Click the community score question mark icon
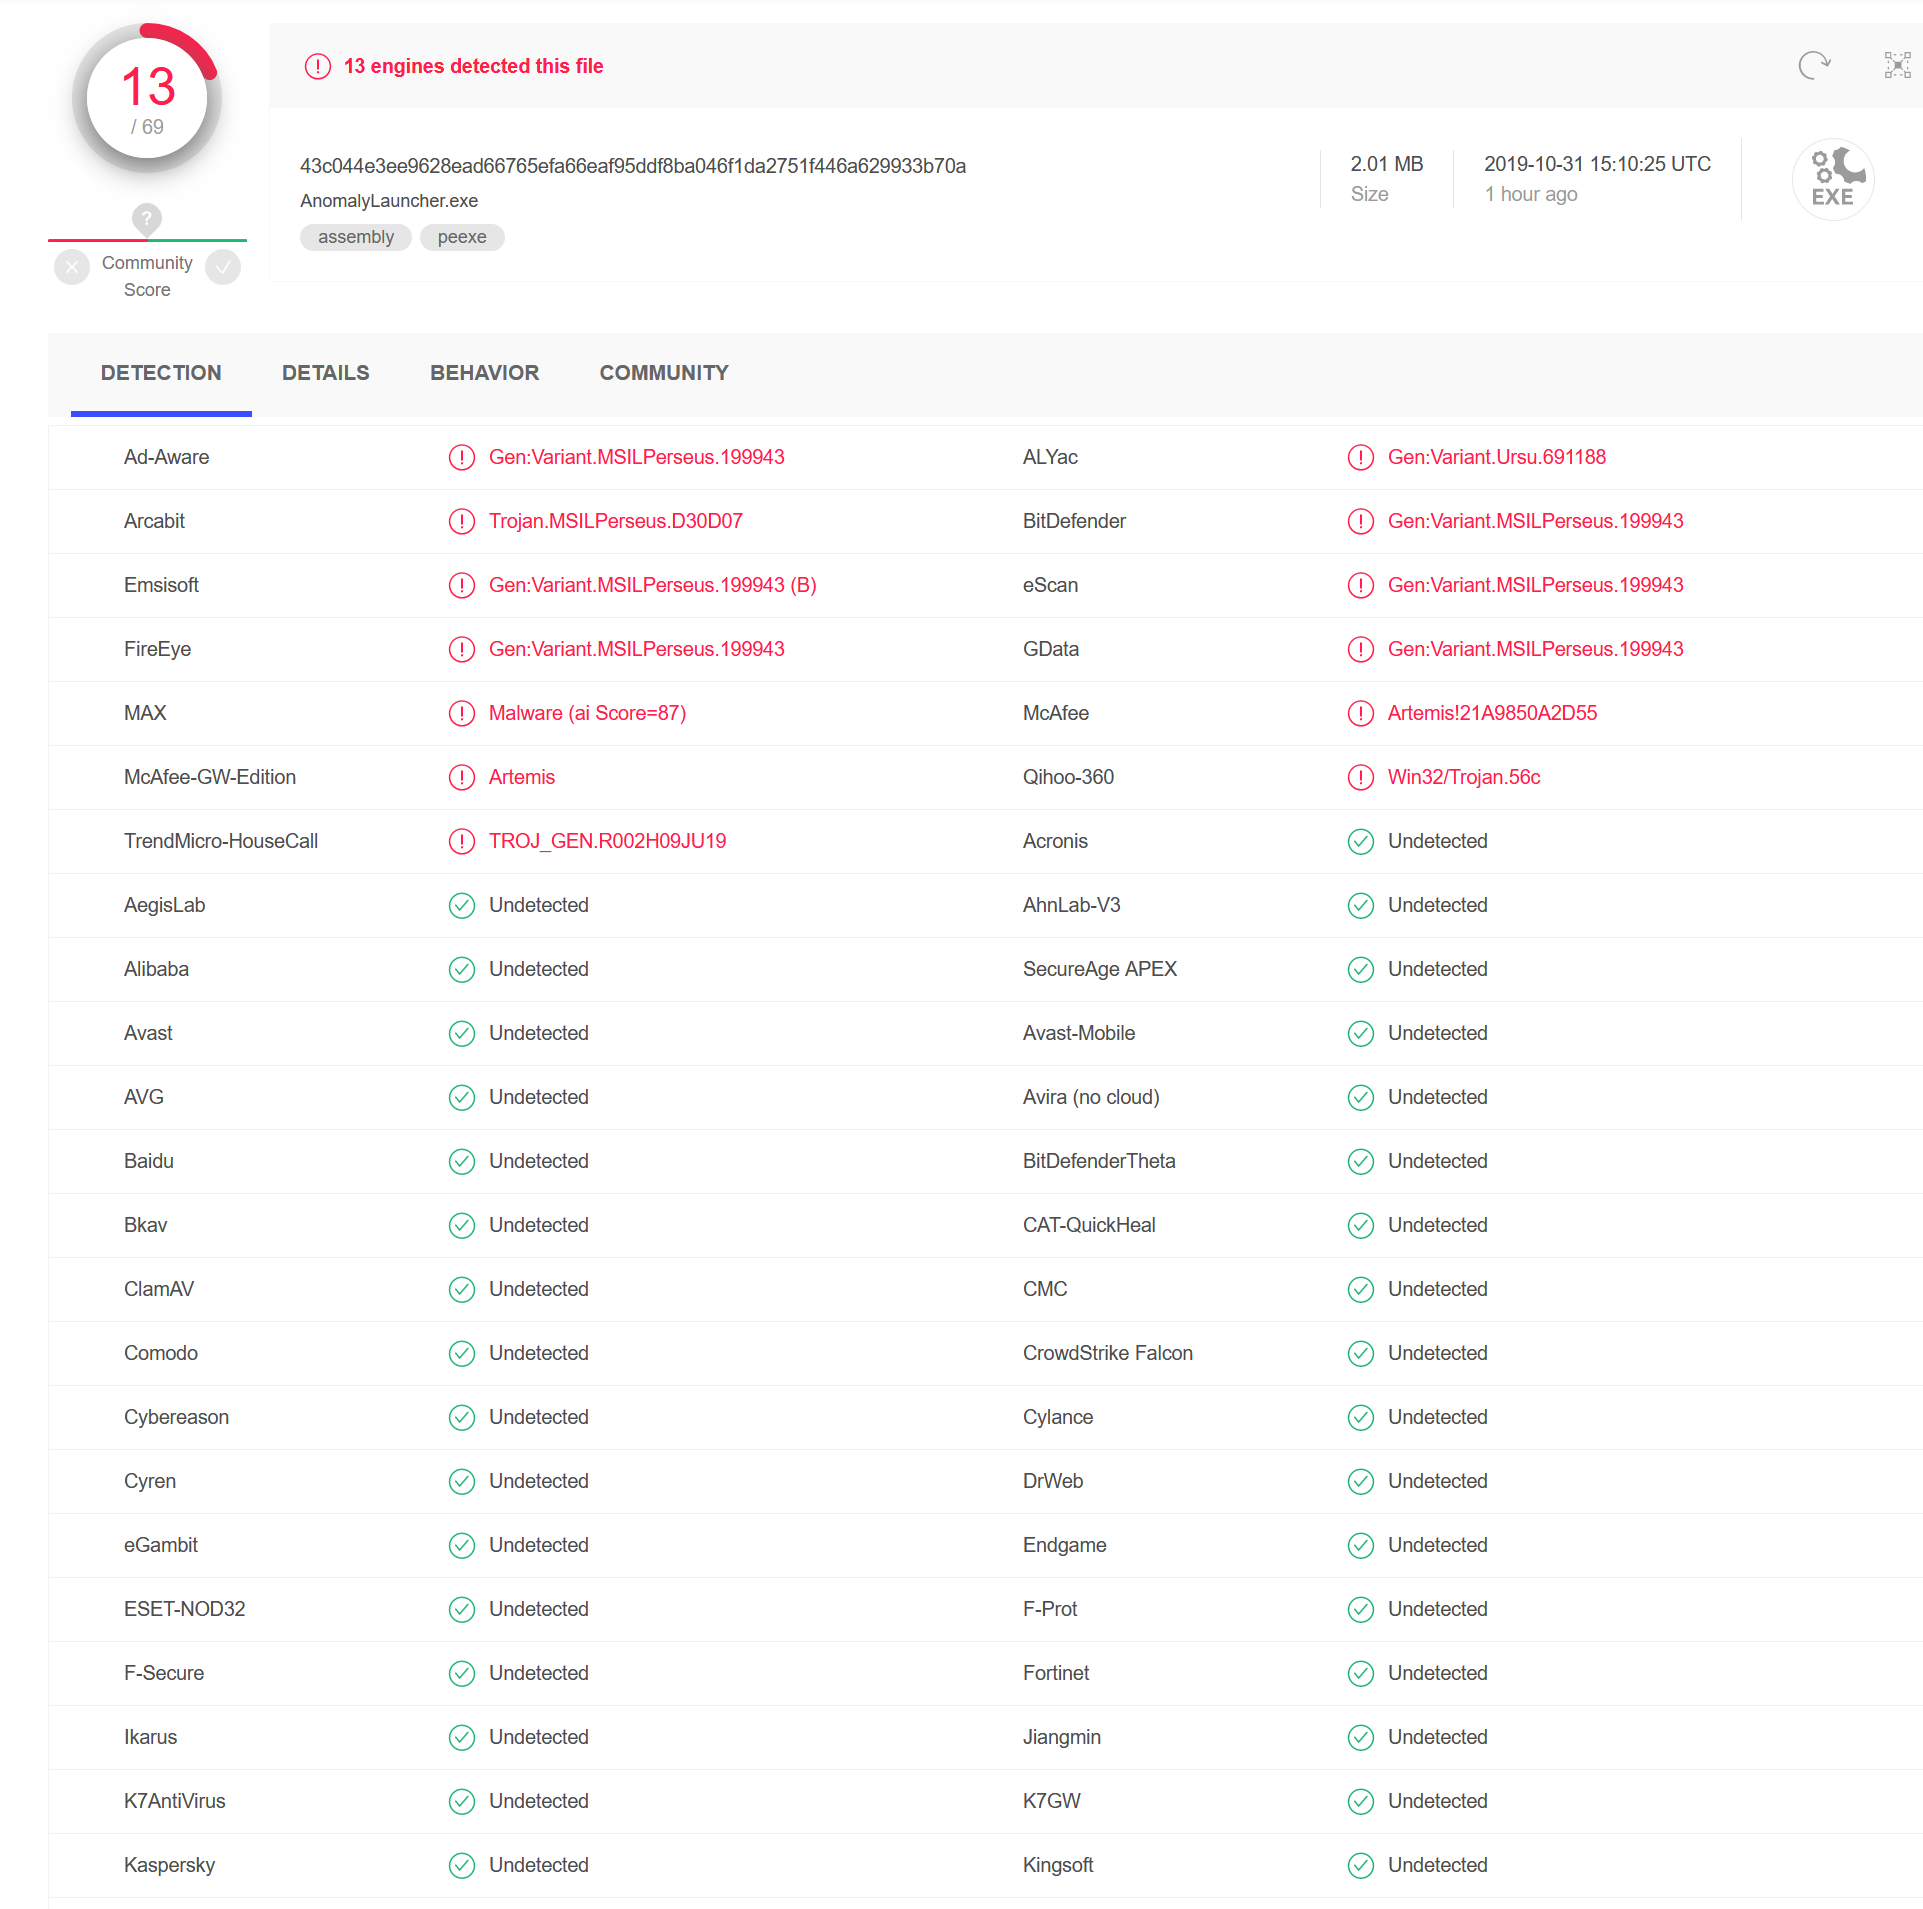 [147, 218]
